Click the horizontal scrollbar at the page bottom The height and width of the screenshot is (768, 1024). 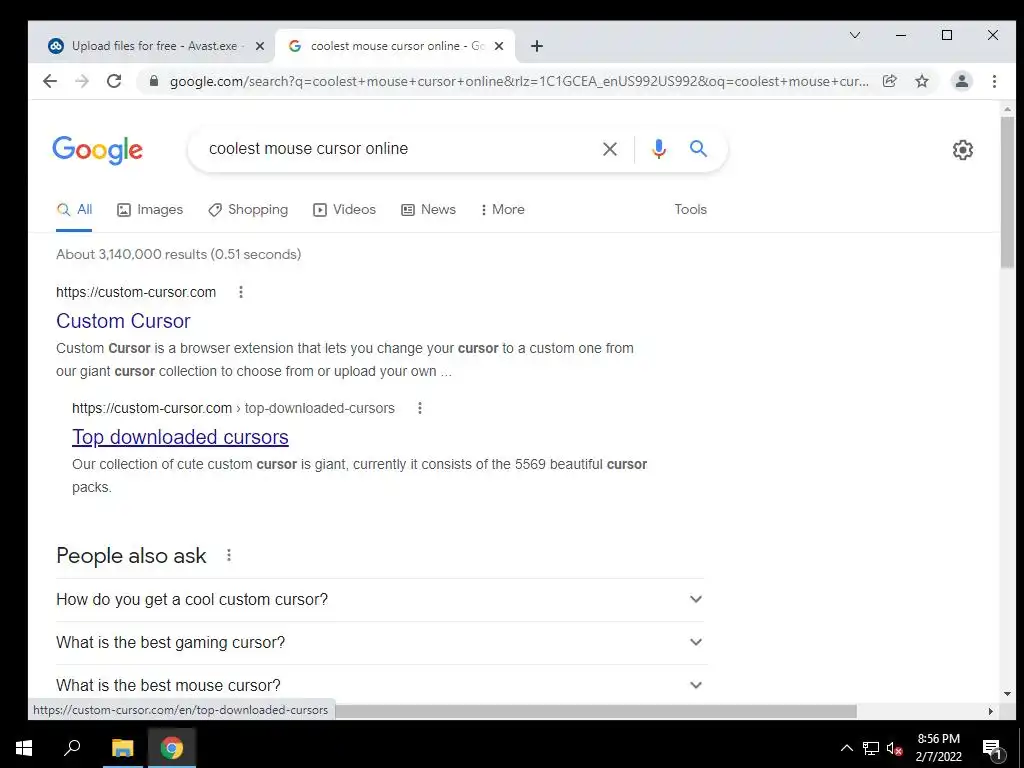point(595,711)
